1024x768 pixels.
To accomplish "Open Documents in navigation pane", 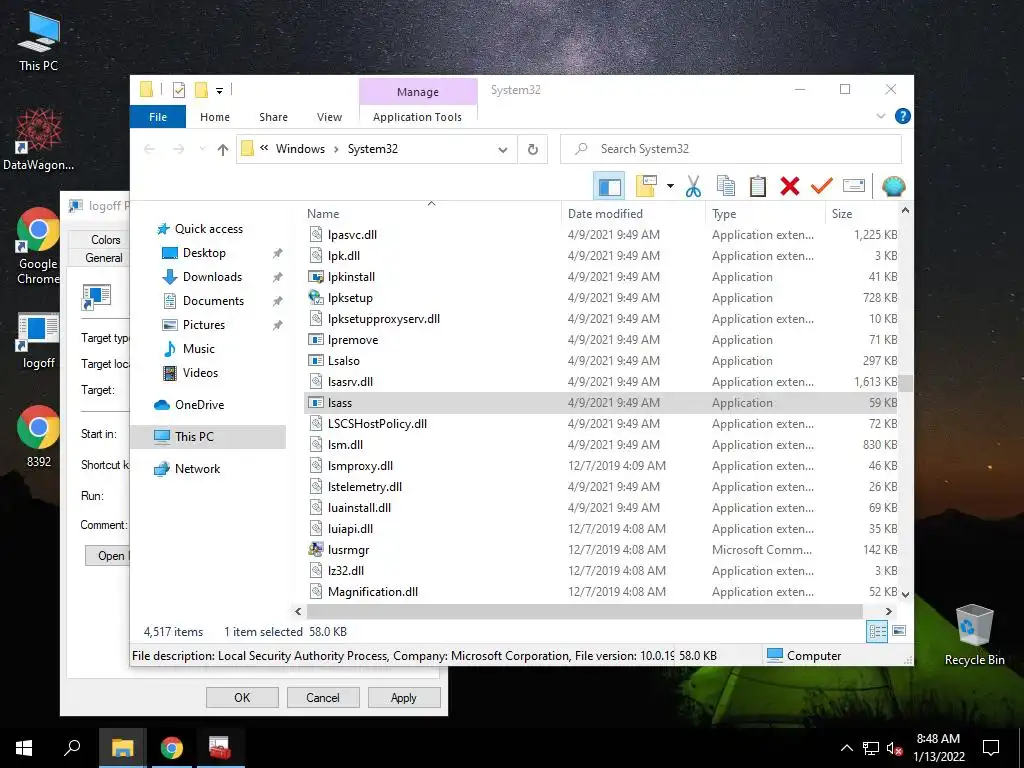I will (213, 301).
